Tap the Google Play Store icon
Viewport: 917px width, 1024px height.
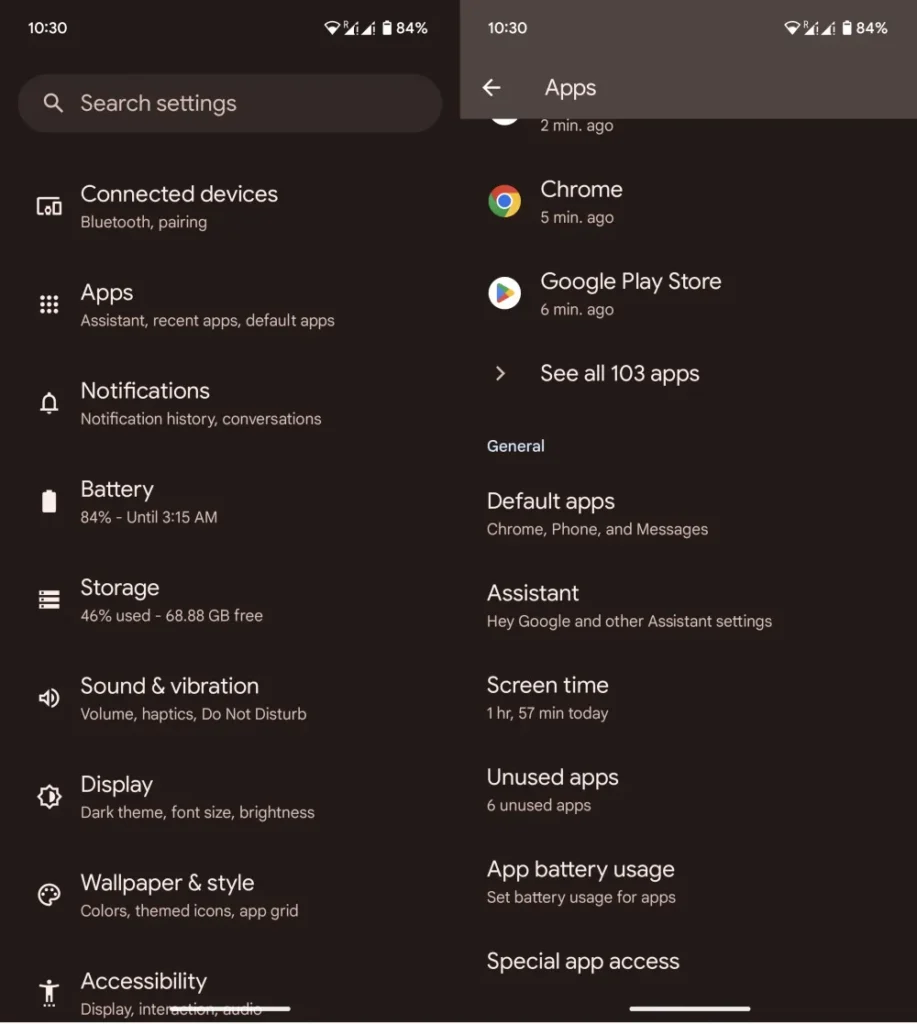(x=504, y=293)
